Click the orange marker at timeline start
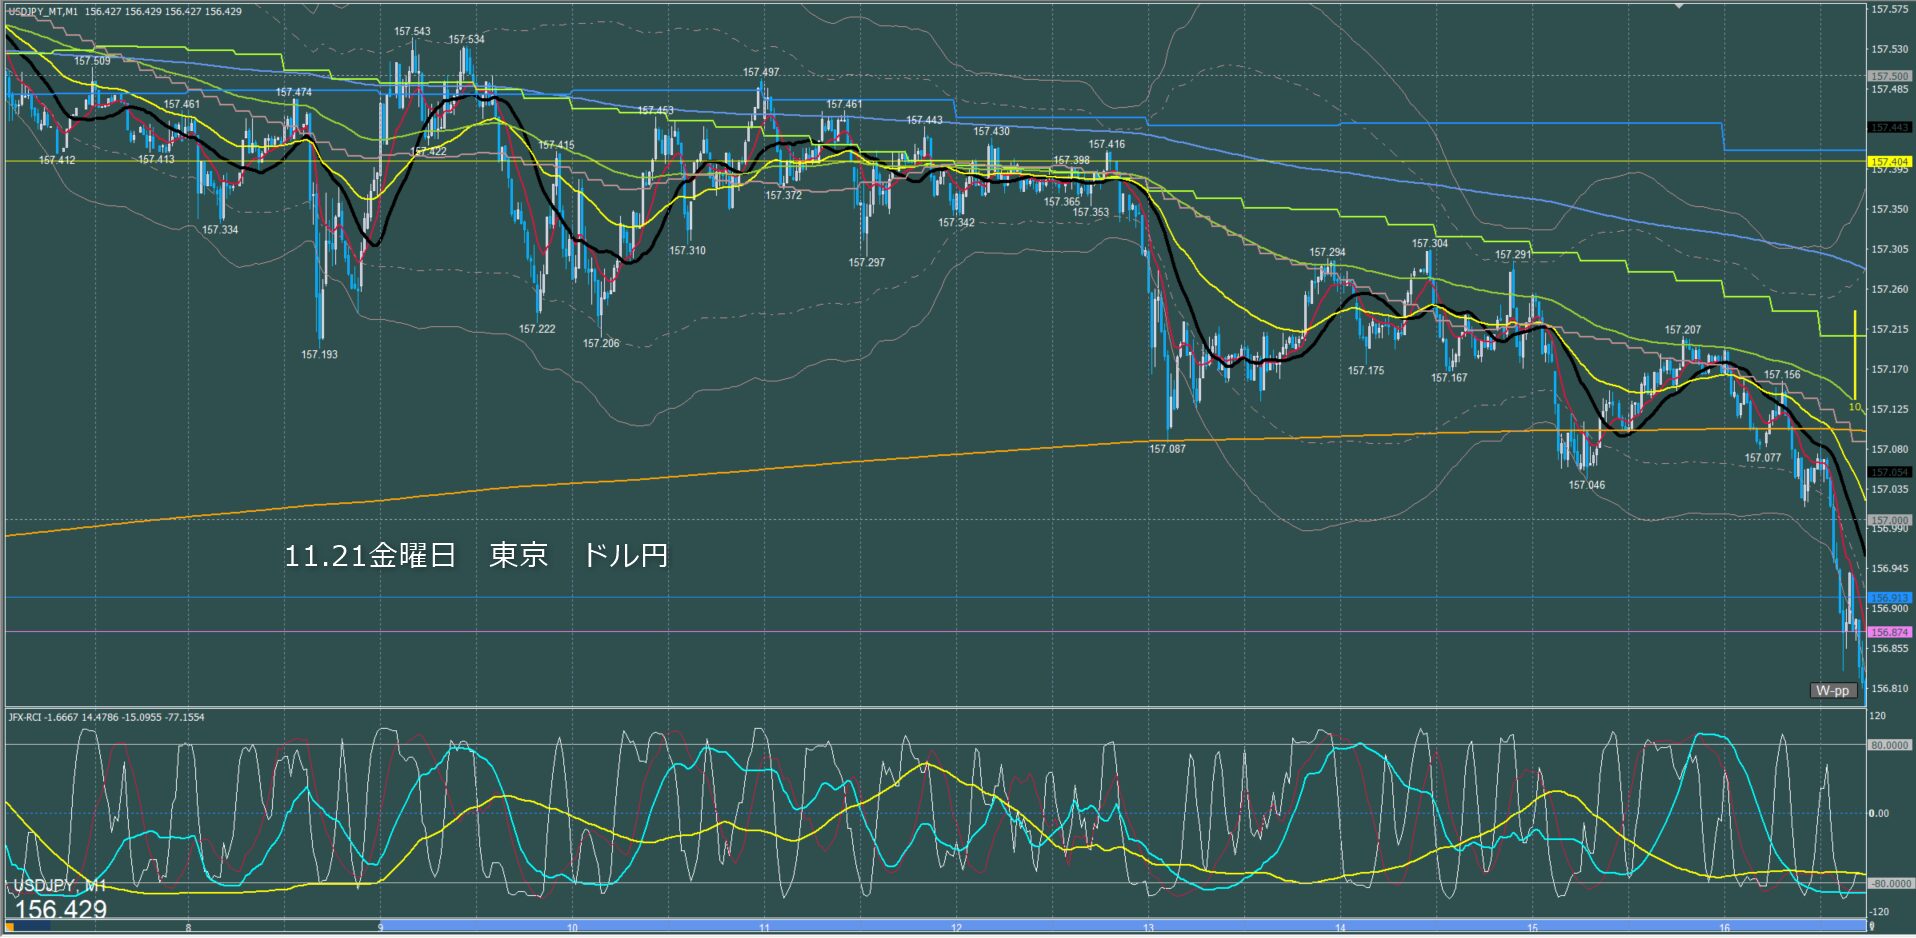The width and height of the screenshot is (1916, 938). tap(11, 927)
